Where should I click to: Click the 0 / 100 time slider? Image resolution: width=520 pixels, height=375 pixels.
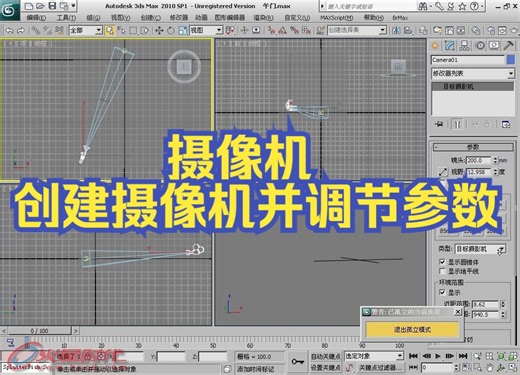[39, 331]
